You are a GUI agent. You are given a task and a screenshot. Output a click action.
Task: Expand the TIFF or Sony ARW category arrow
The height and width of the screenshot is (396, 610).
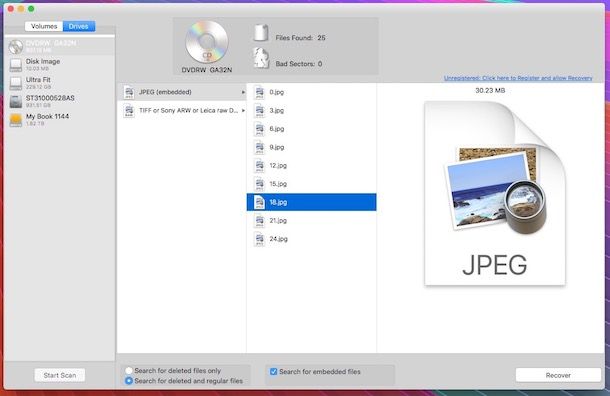point(243,110)
